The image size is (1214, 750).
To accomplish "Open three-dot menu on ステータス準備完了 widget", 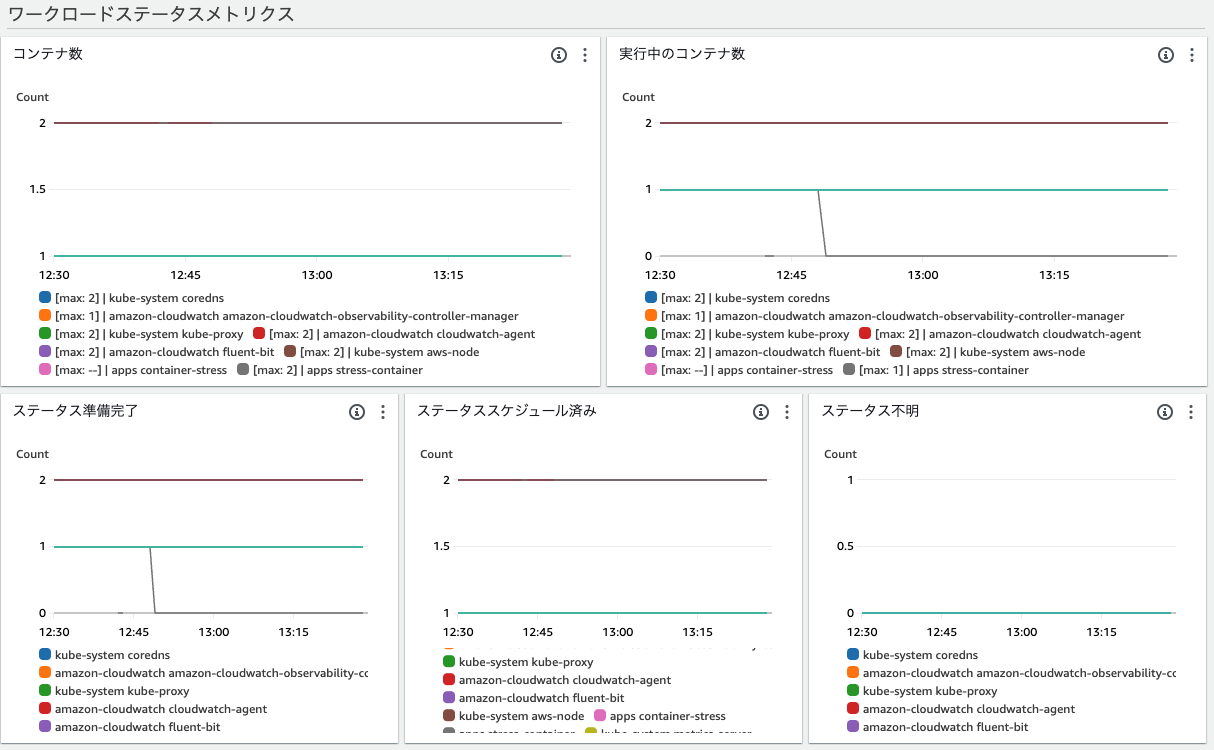I will [x=383, y=412].
